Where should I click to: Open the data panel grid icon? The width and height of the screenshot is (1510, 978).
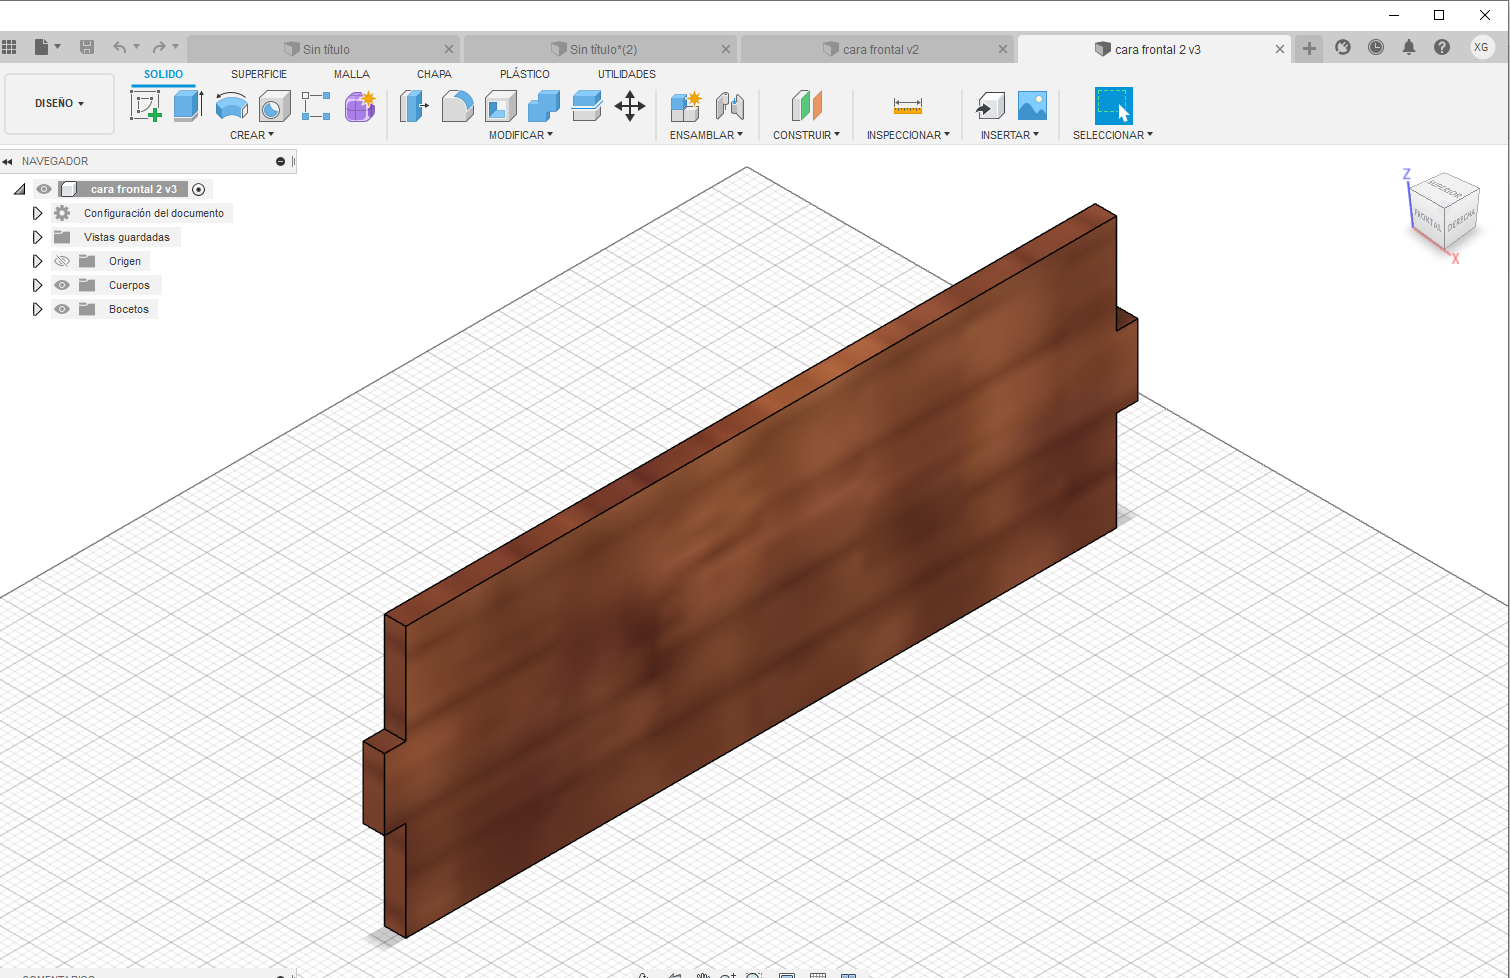[x=10, y=47]
